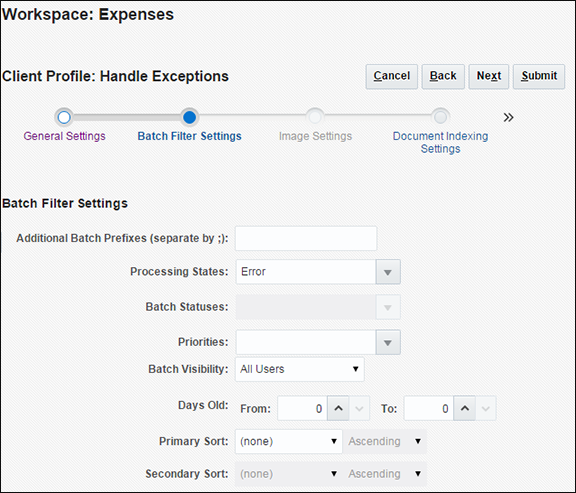Submit the client profile

tap(539, 76)
